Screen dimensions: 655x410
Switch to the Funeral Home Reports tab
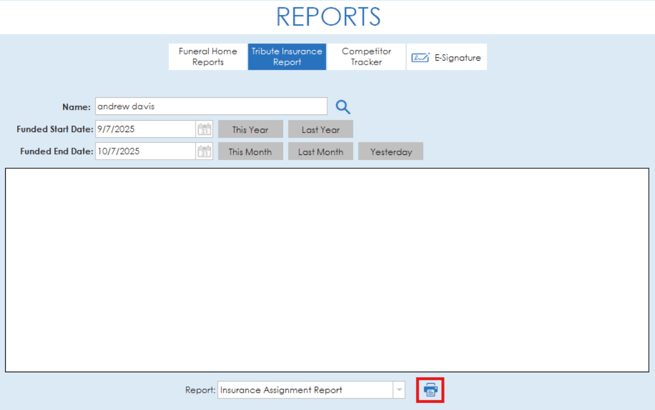208,57
